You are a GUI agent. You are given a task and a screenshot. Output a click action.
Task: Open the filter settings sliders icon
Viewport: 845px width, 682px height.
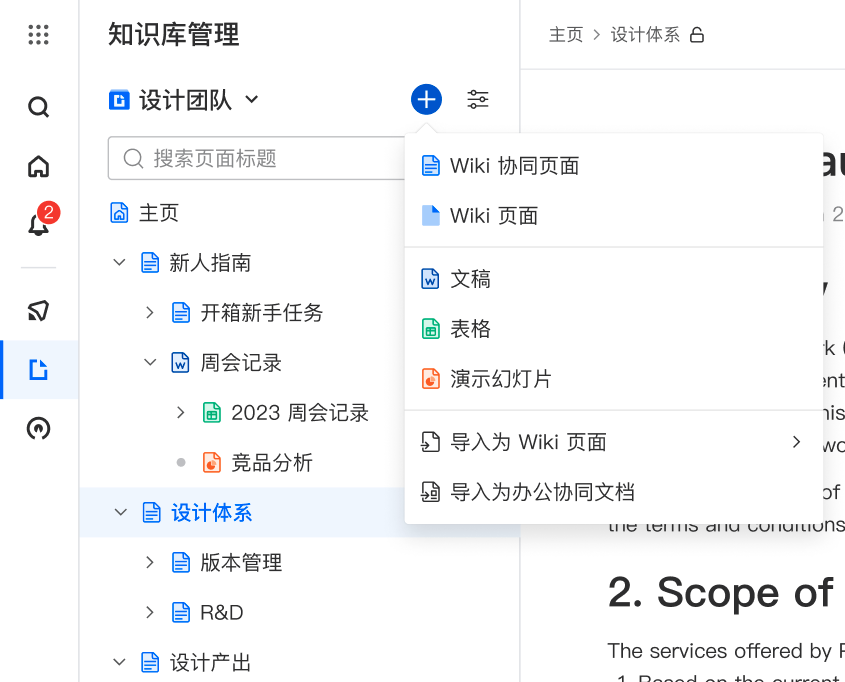click(x=477, y=100)
